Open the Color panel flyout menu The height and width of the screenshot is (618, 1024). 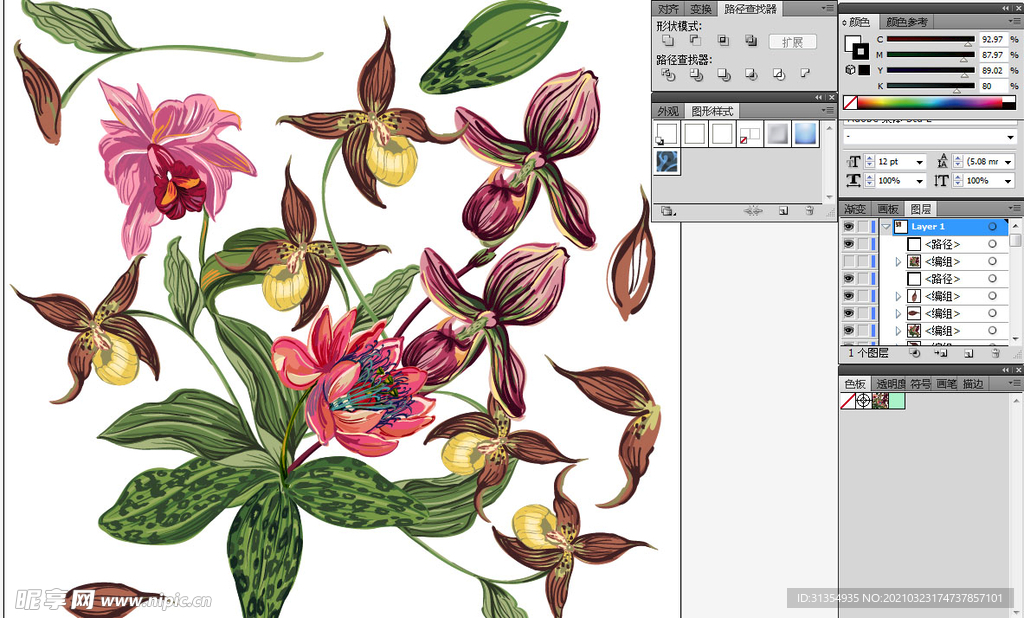[x=1014, y=22]
